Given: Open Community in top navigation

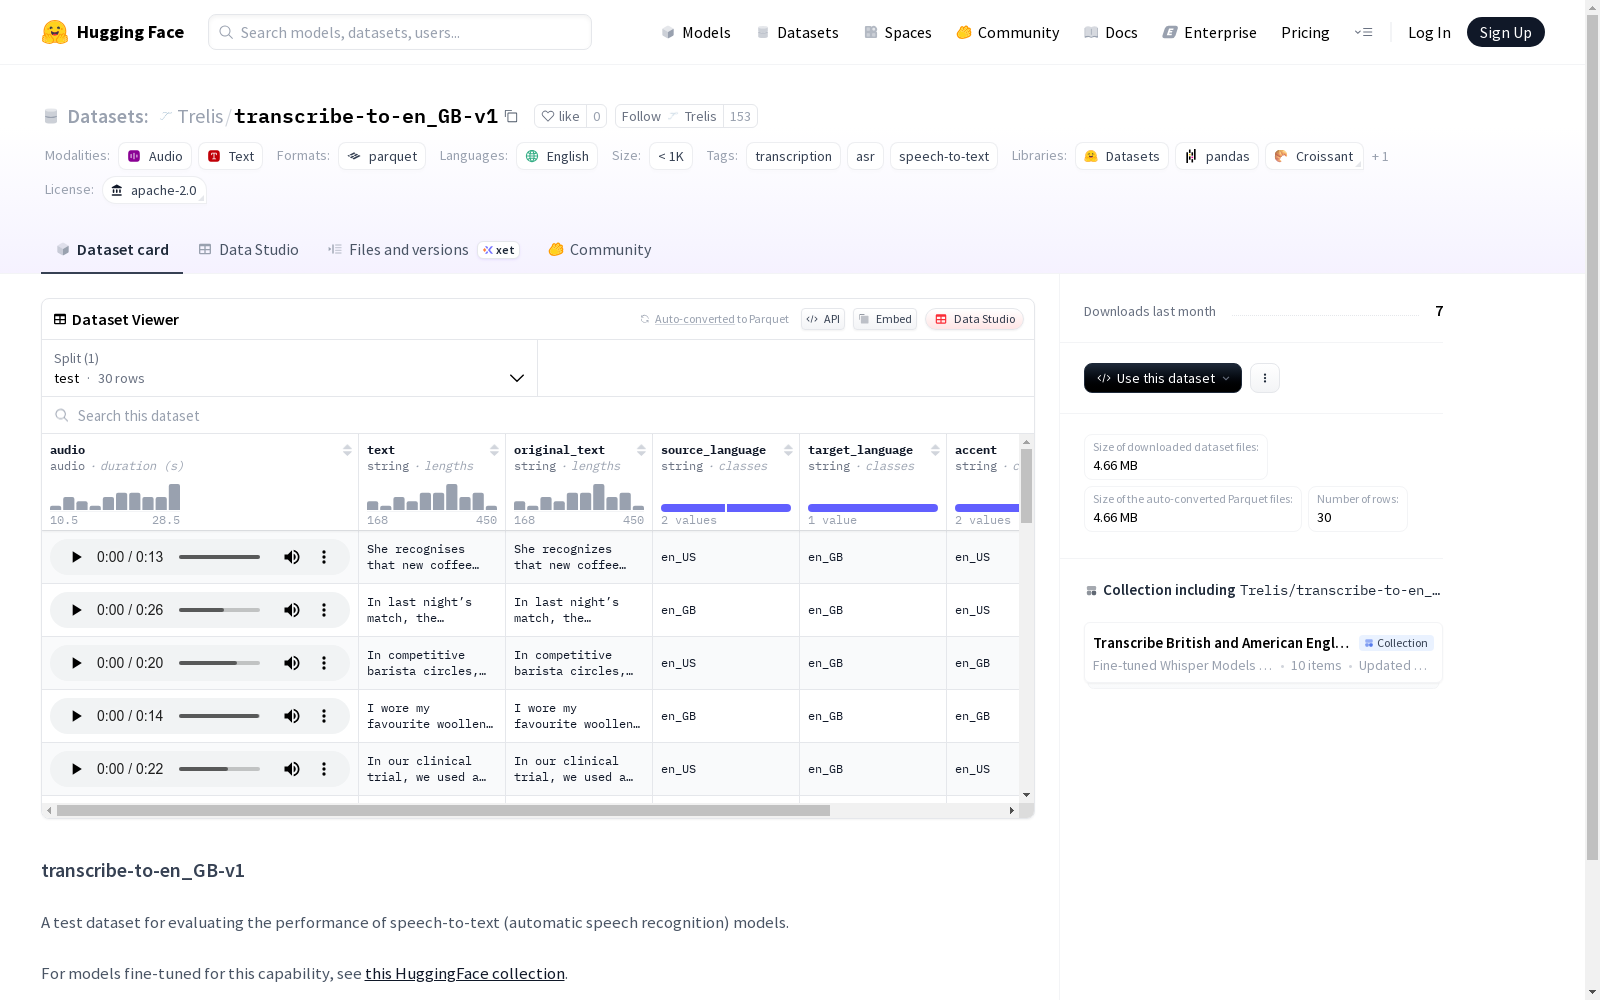Looking at the screenshot, I should [1008, 32].
